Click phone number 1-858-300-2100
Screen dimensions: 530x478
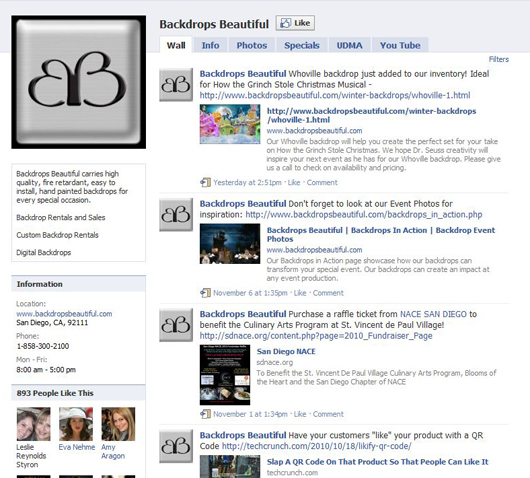point(43,346)
